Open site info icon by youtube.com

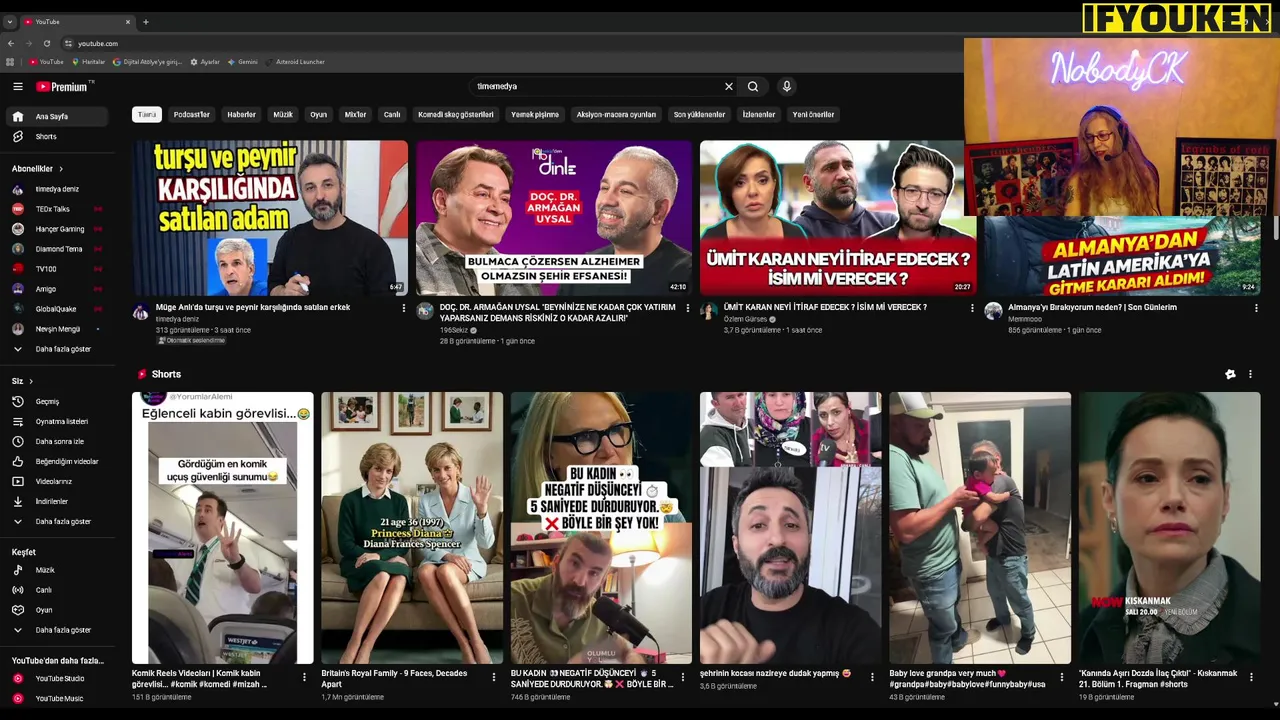click(68, 44)
